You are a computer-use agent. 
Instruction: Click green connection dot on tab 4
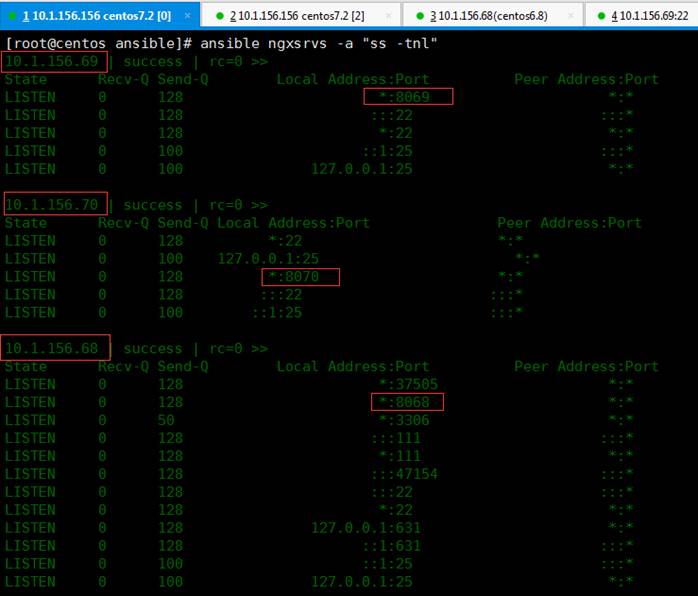click(x=601, y=16)
